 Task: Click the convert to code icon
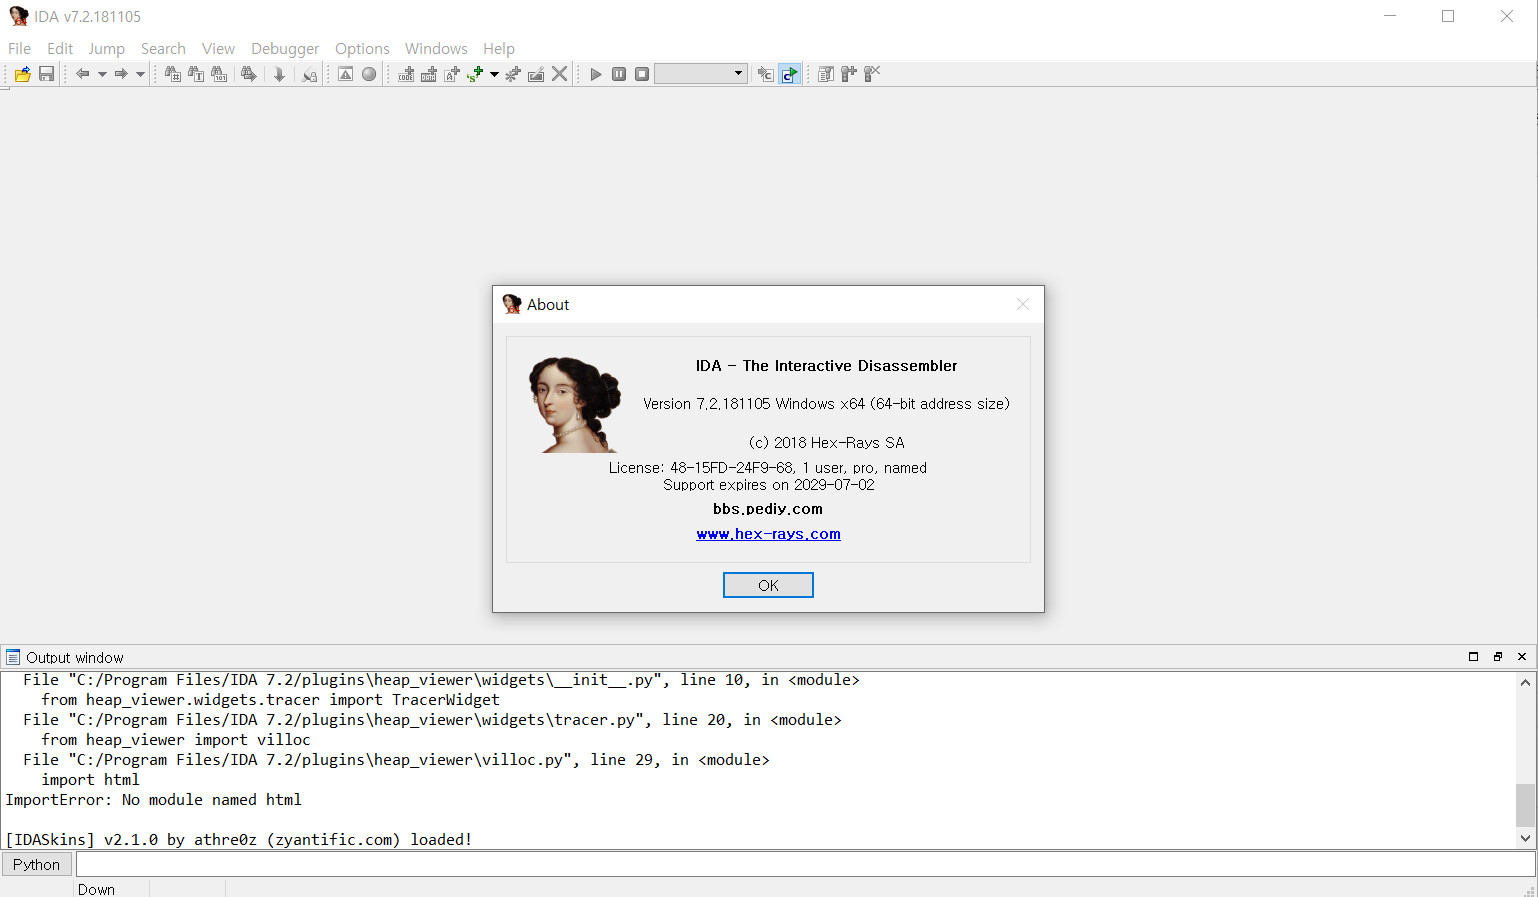tap(406, 74)
